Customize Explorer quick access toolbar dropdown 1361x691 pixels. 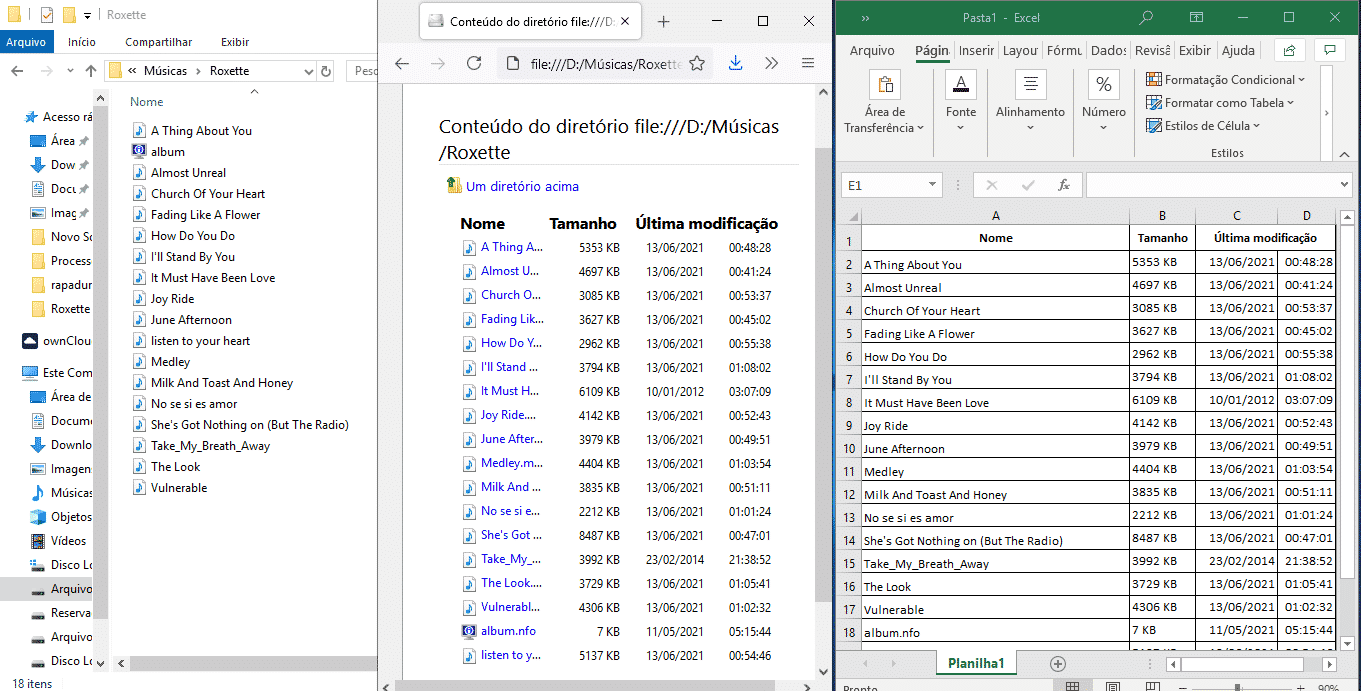pyautogui.click(x=88, y=16)
